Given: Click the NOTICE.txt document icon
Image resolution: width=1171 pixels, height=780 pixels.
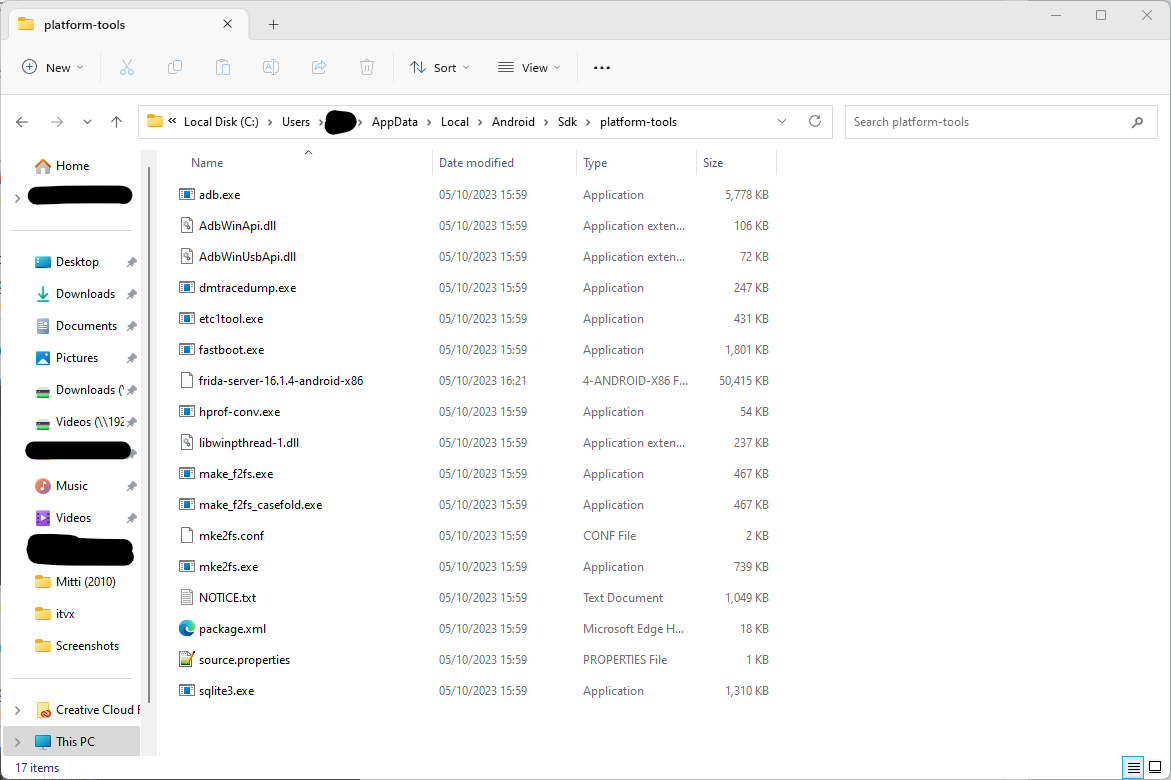Looking at the screenshot, I should [x=187, y=598].
